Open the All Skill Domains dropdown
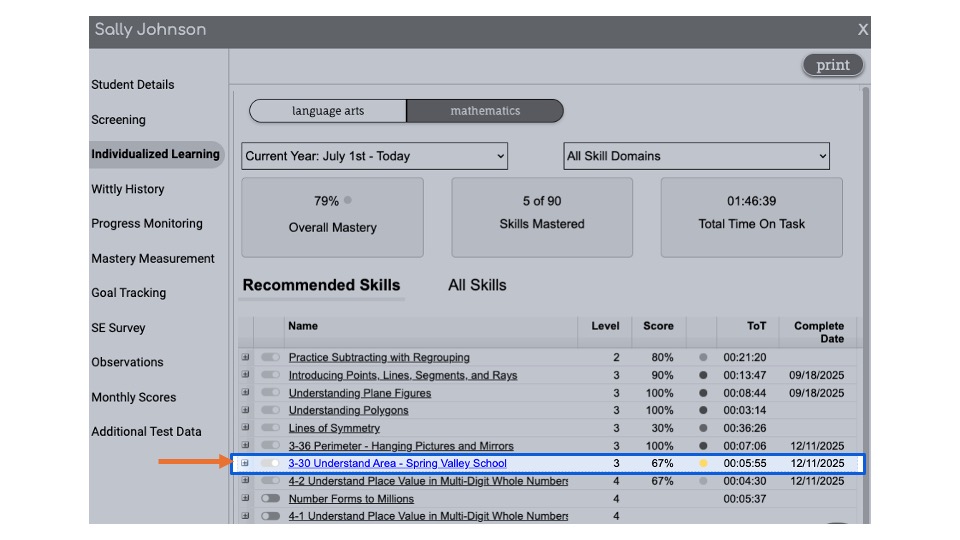 point(696,156)
